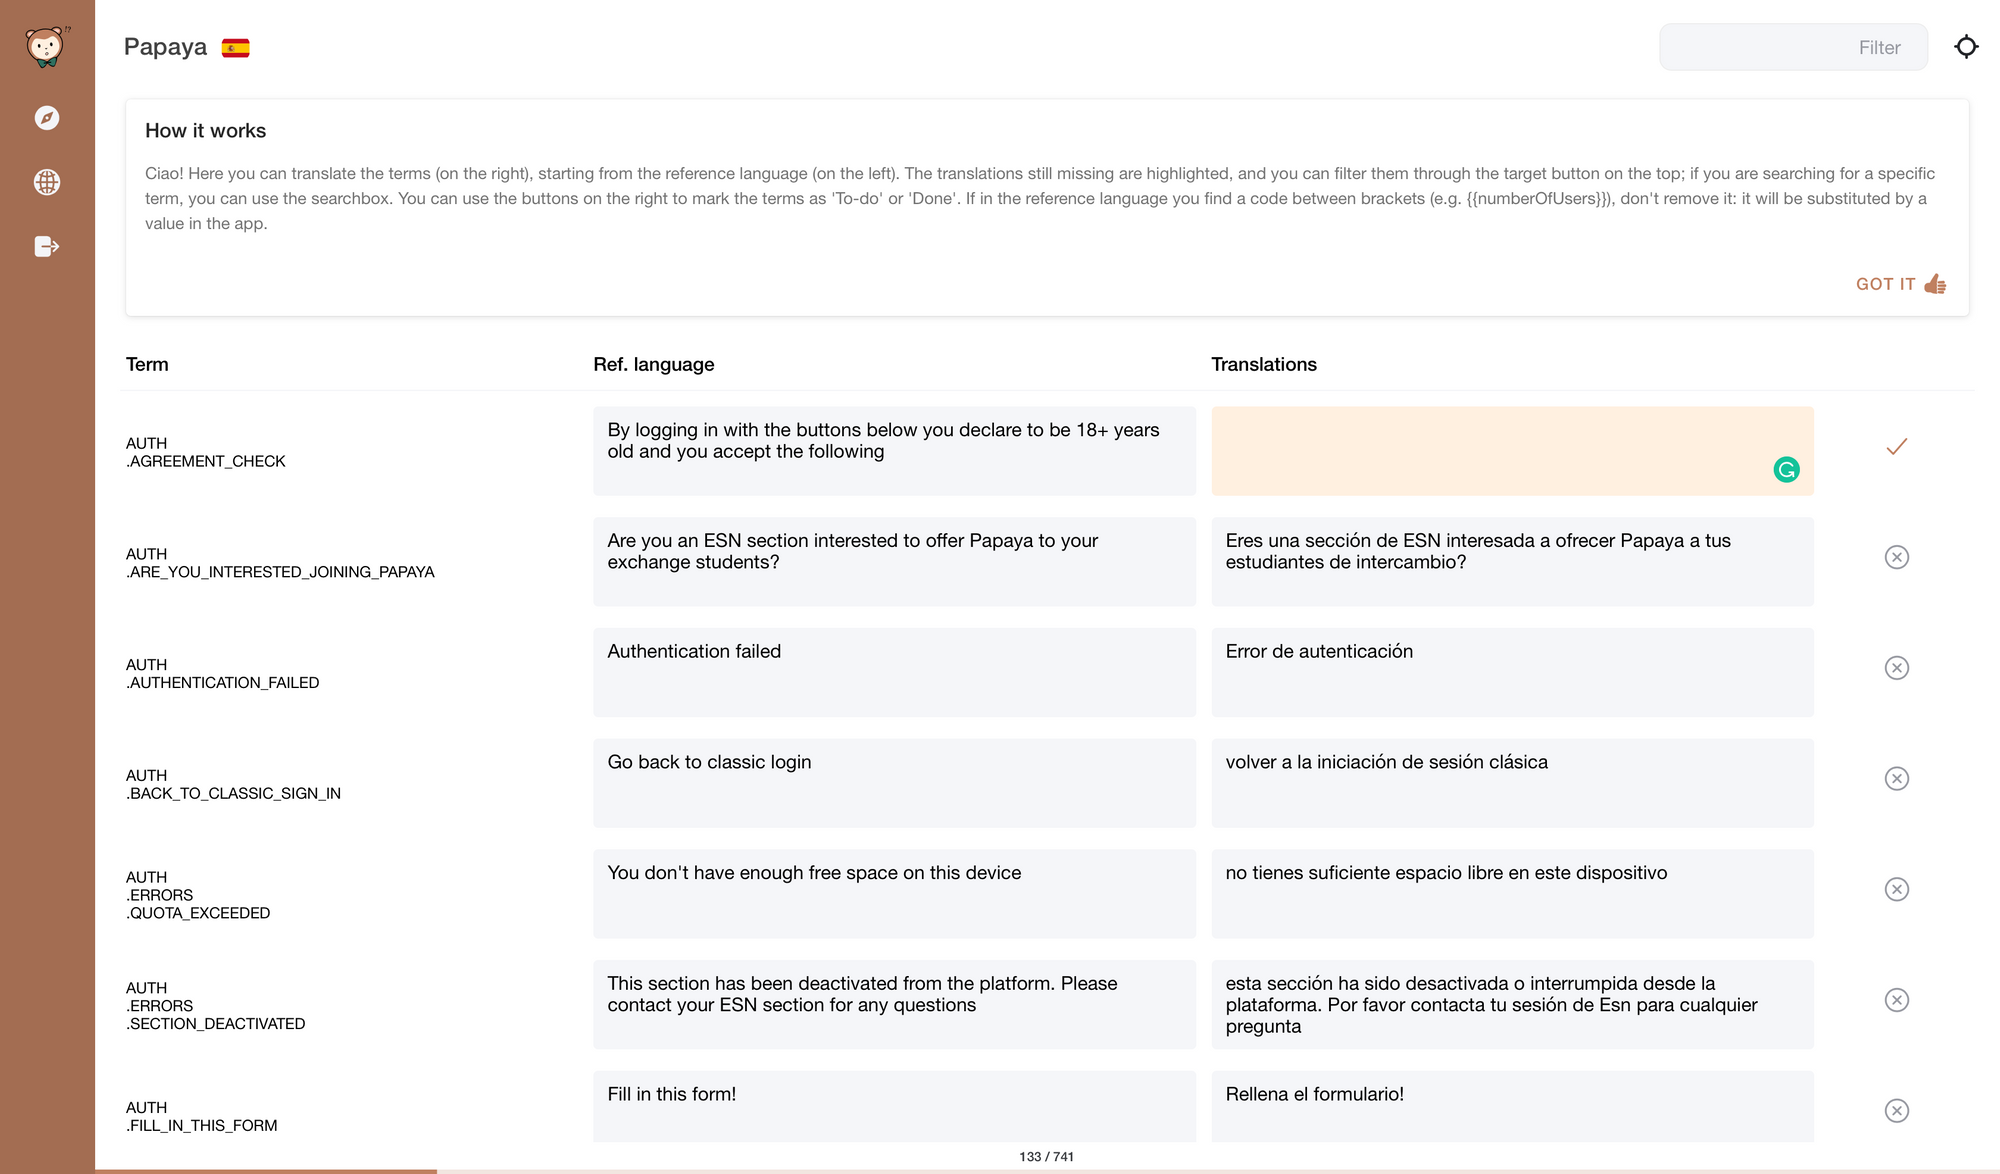Edit the 'Rellena el formulario!' translation field
The width and height of the screenshot is (2000, 1174).
tap(1511, 1105)
